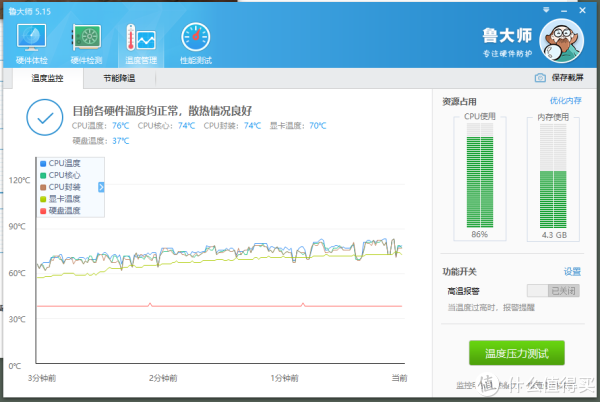Click the 资源占用 section heading
Screen dimensions: 600x402
click(459, 101)
